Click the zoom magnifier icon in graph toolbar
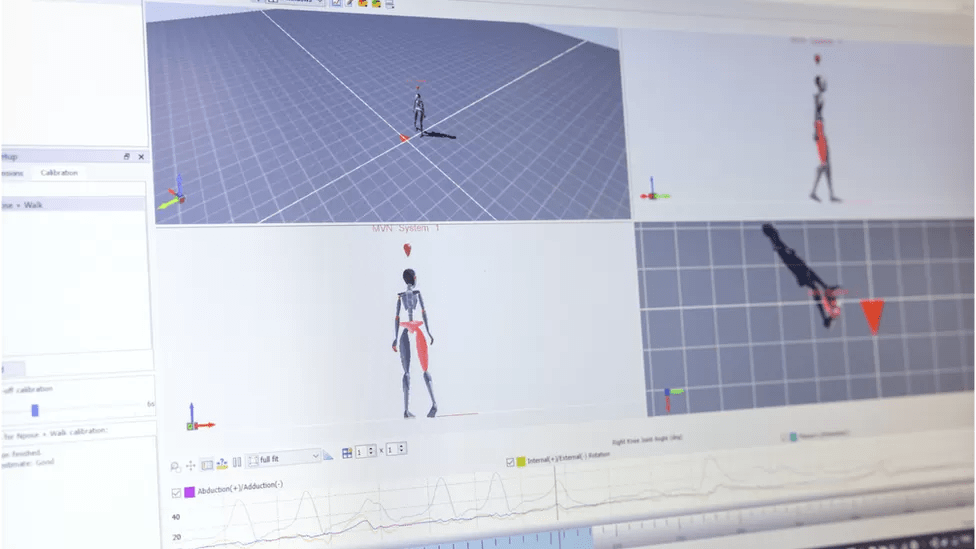The image size is (976, 549). [175, 466]
